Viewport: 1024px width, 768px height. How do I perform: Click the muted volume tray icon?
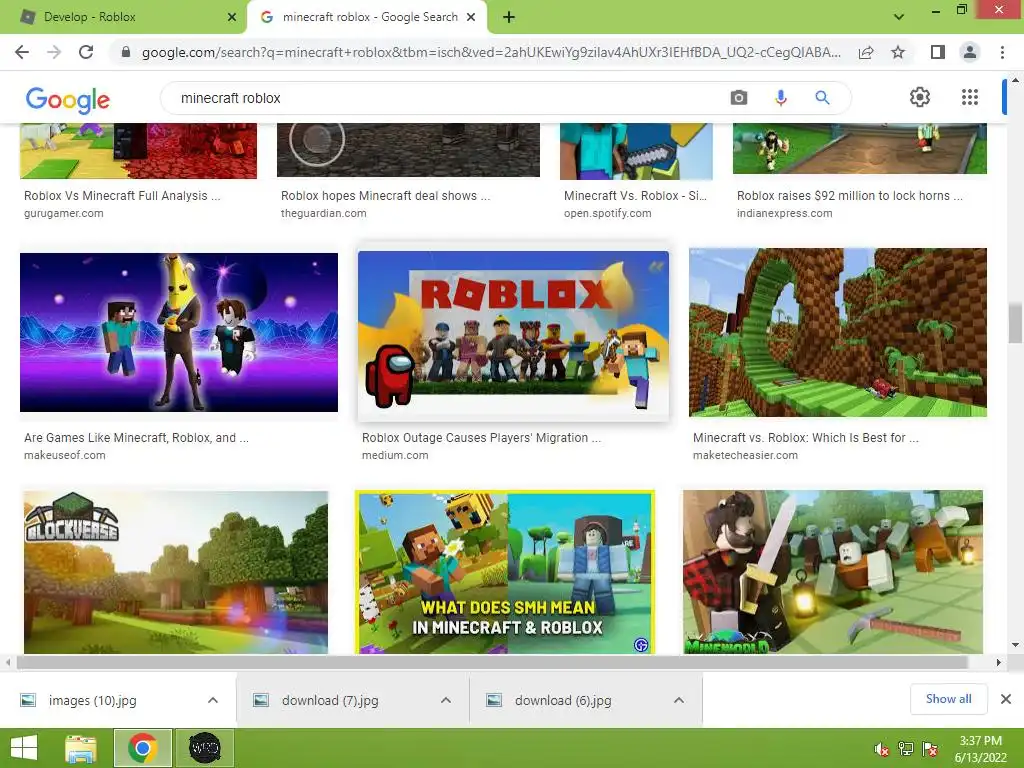coord(882,749)
